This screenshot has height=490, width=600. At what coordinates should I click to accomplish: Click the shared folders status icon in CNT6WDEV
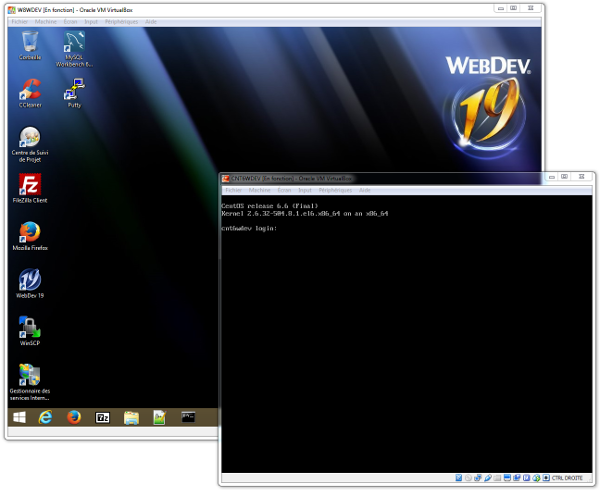coord(497,478)
